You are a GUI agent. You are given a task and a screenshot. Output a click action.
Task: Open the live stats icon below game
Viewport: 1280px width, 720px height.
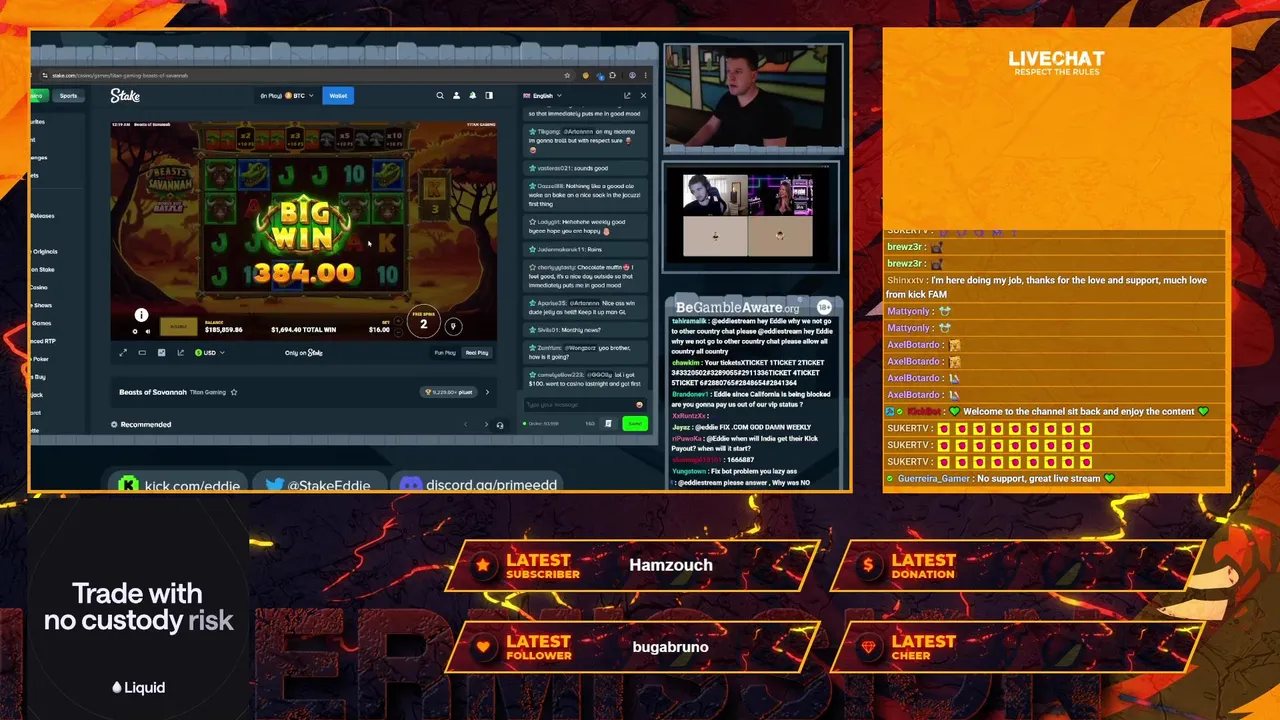(161, 353)
